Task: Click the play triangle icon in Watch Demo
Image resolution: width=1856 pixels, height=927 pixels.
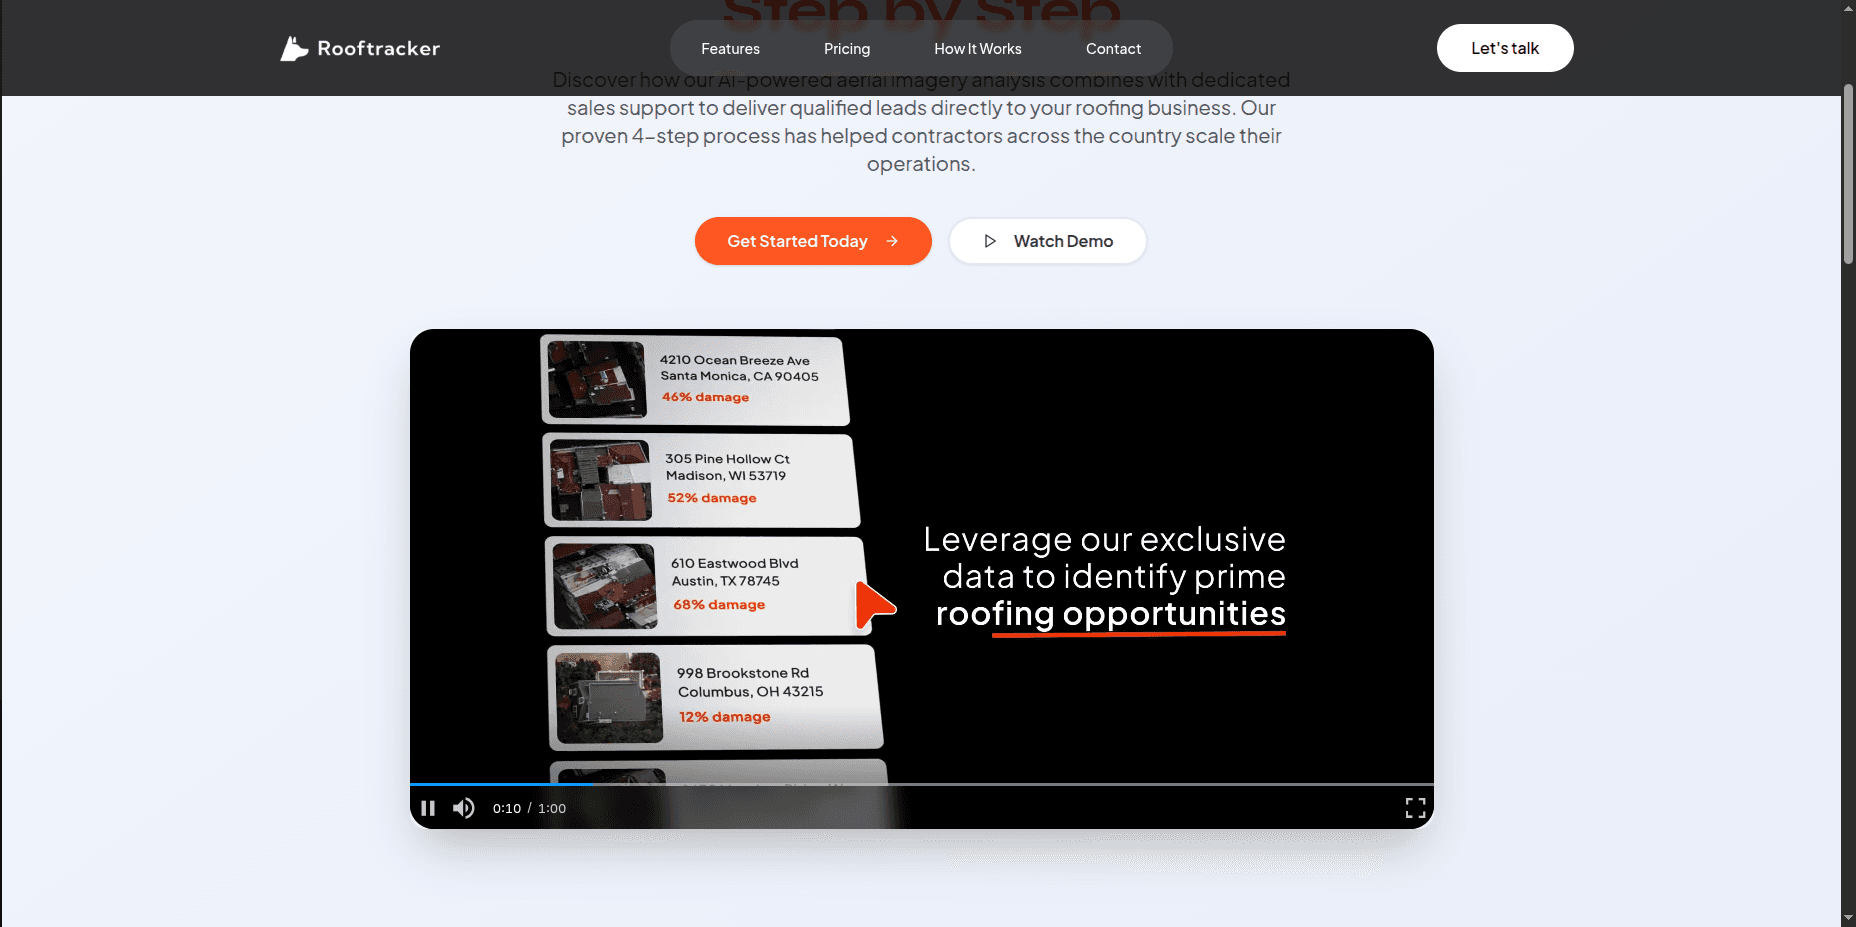Action: point(990,241)
